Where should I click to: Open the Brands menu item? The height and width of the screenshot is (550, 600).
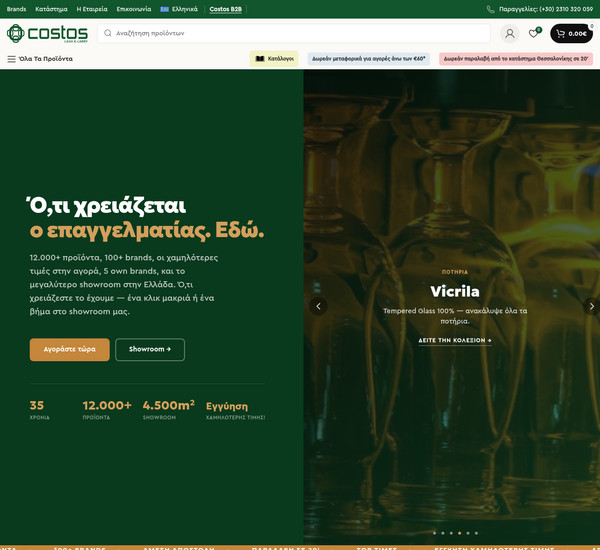16,9
